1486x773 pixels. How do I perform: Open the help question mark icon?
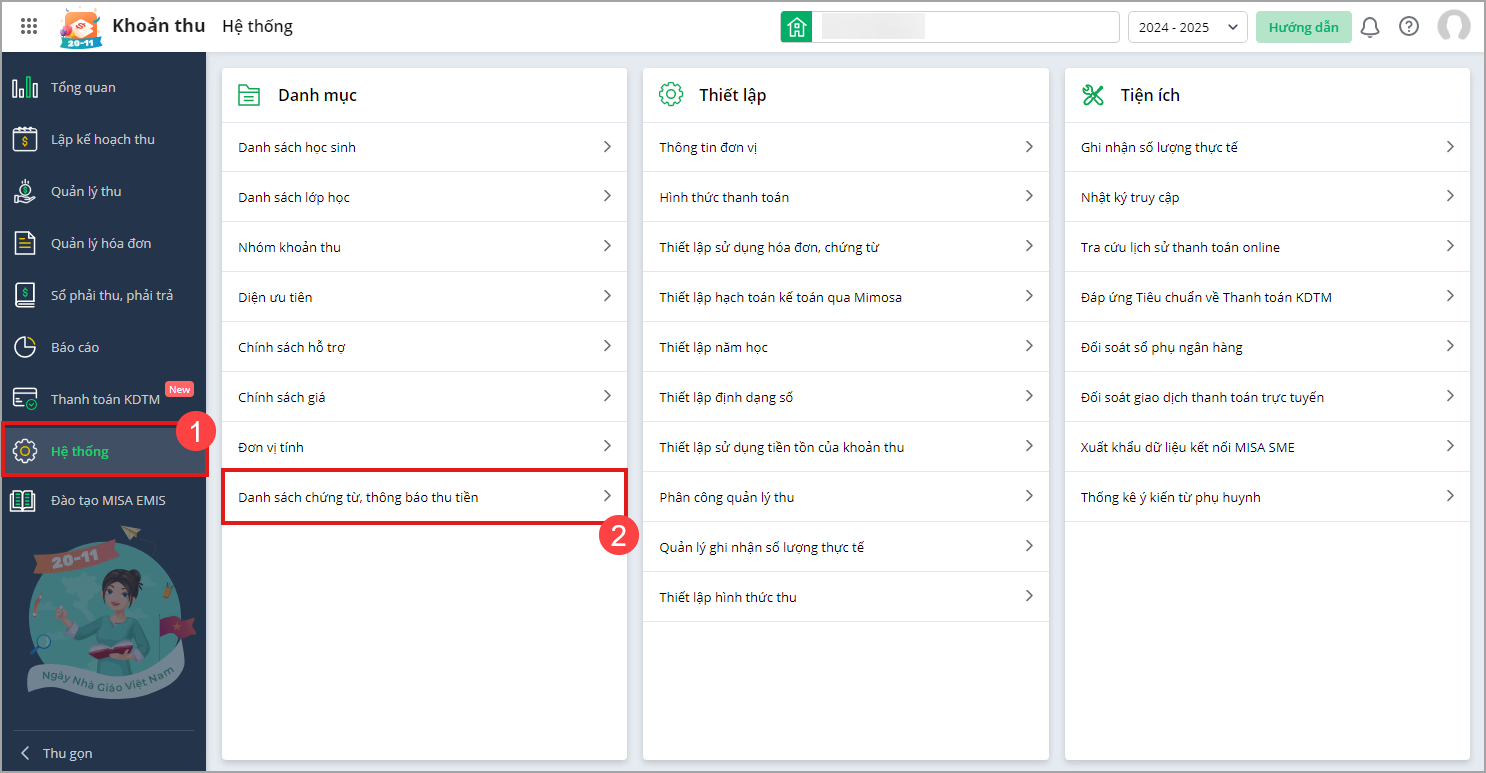(x=1409, y=27)
